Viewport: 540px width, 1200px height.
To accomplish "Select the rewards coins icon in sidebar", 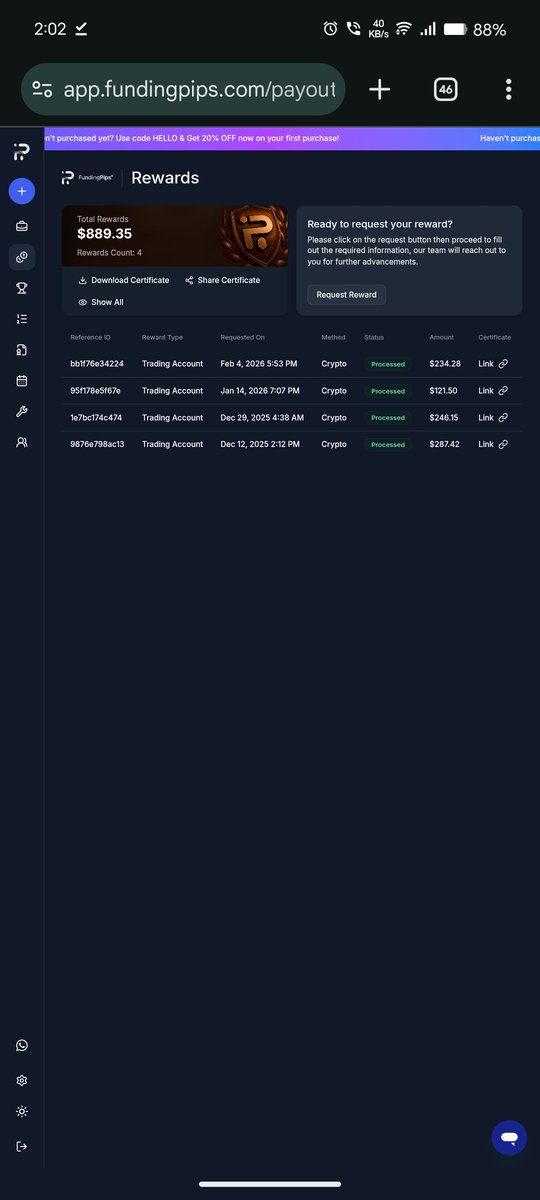I will click(x=22, y=257).
